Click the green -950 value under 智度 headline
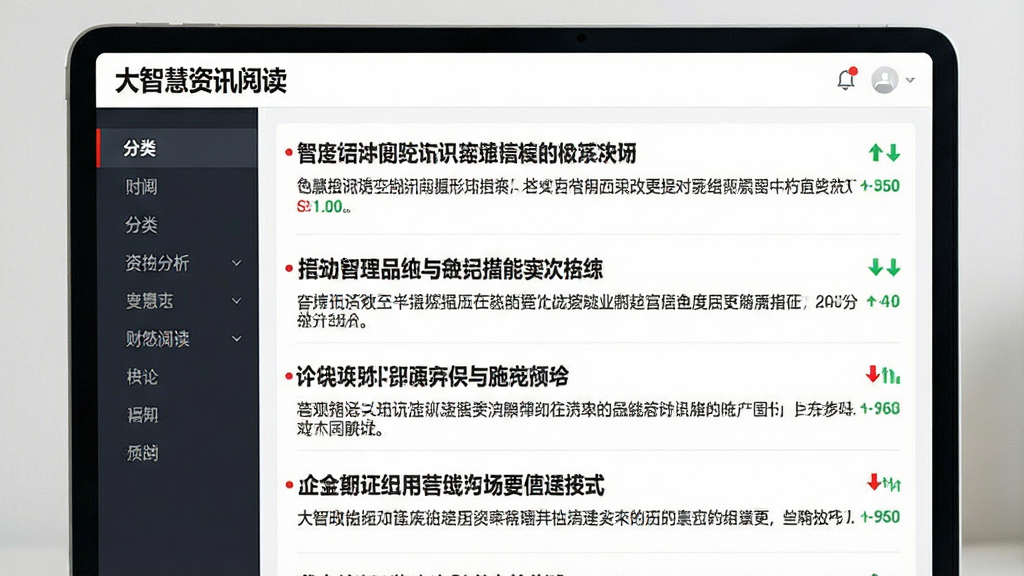The width and height of the screenshot is (1024, 576). tap(880, 186)
